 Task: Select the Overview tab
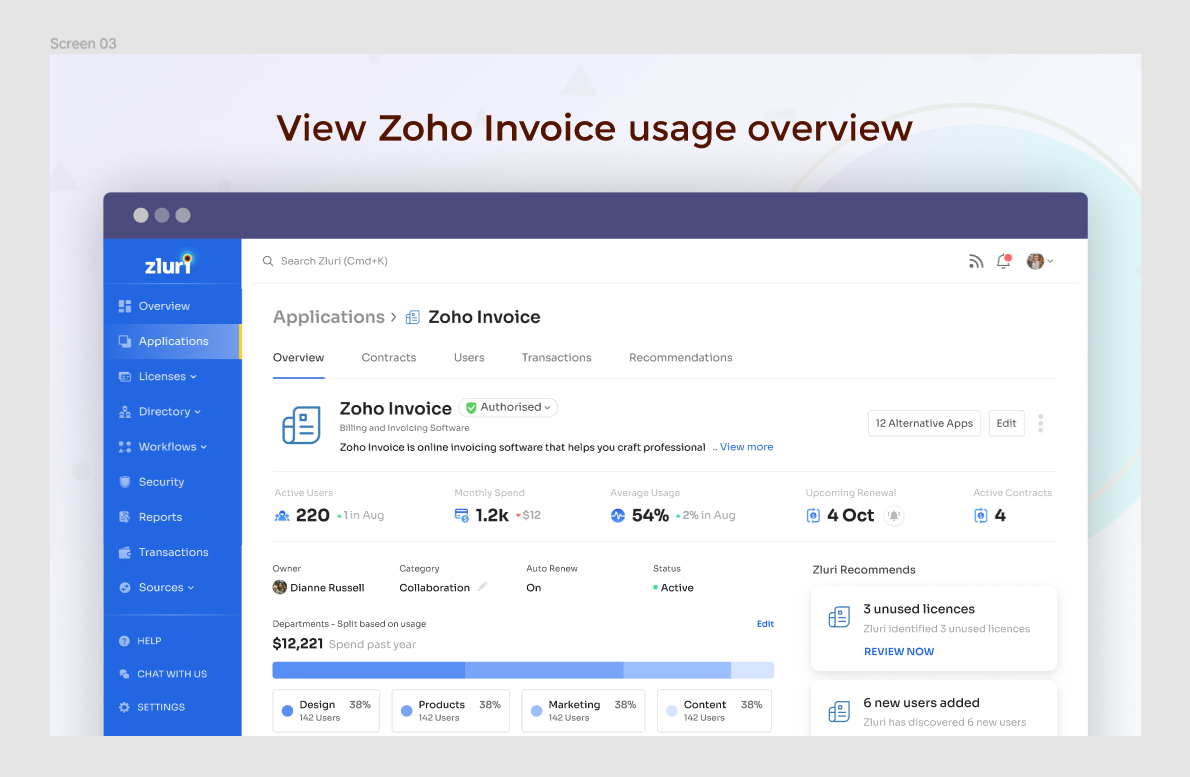pos(298,357)
